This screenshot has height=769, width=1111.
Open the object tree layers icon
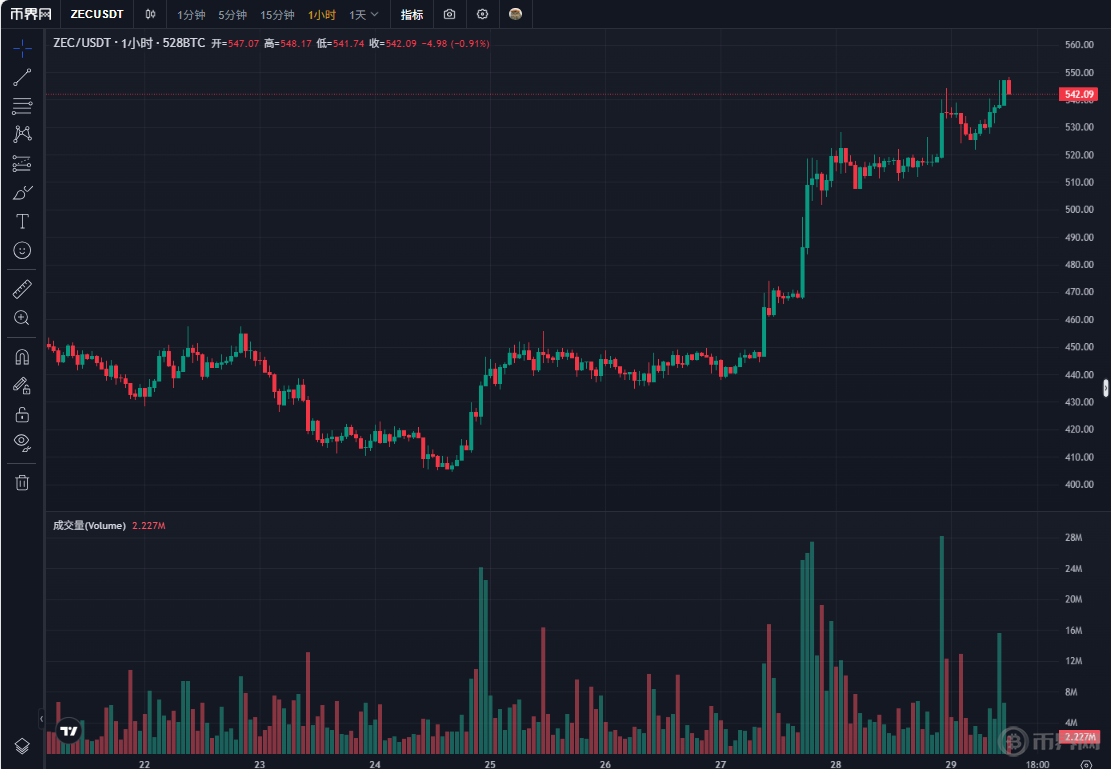(x=22, y=746)
